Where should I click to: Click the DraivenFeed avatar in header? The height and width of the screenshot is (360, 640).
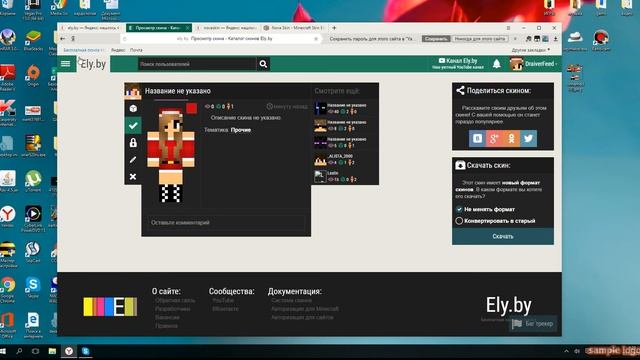tap(516, 64)
